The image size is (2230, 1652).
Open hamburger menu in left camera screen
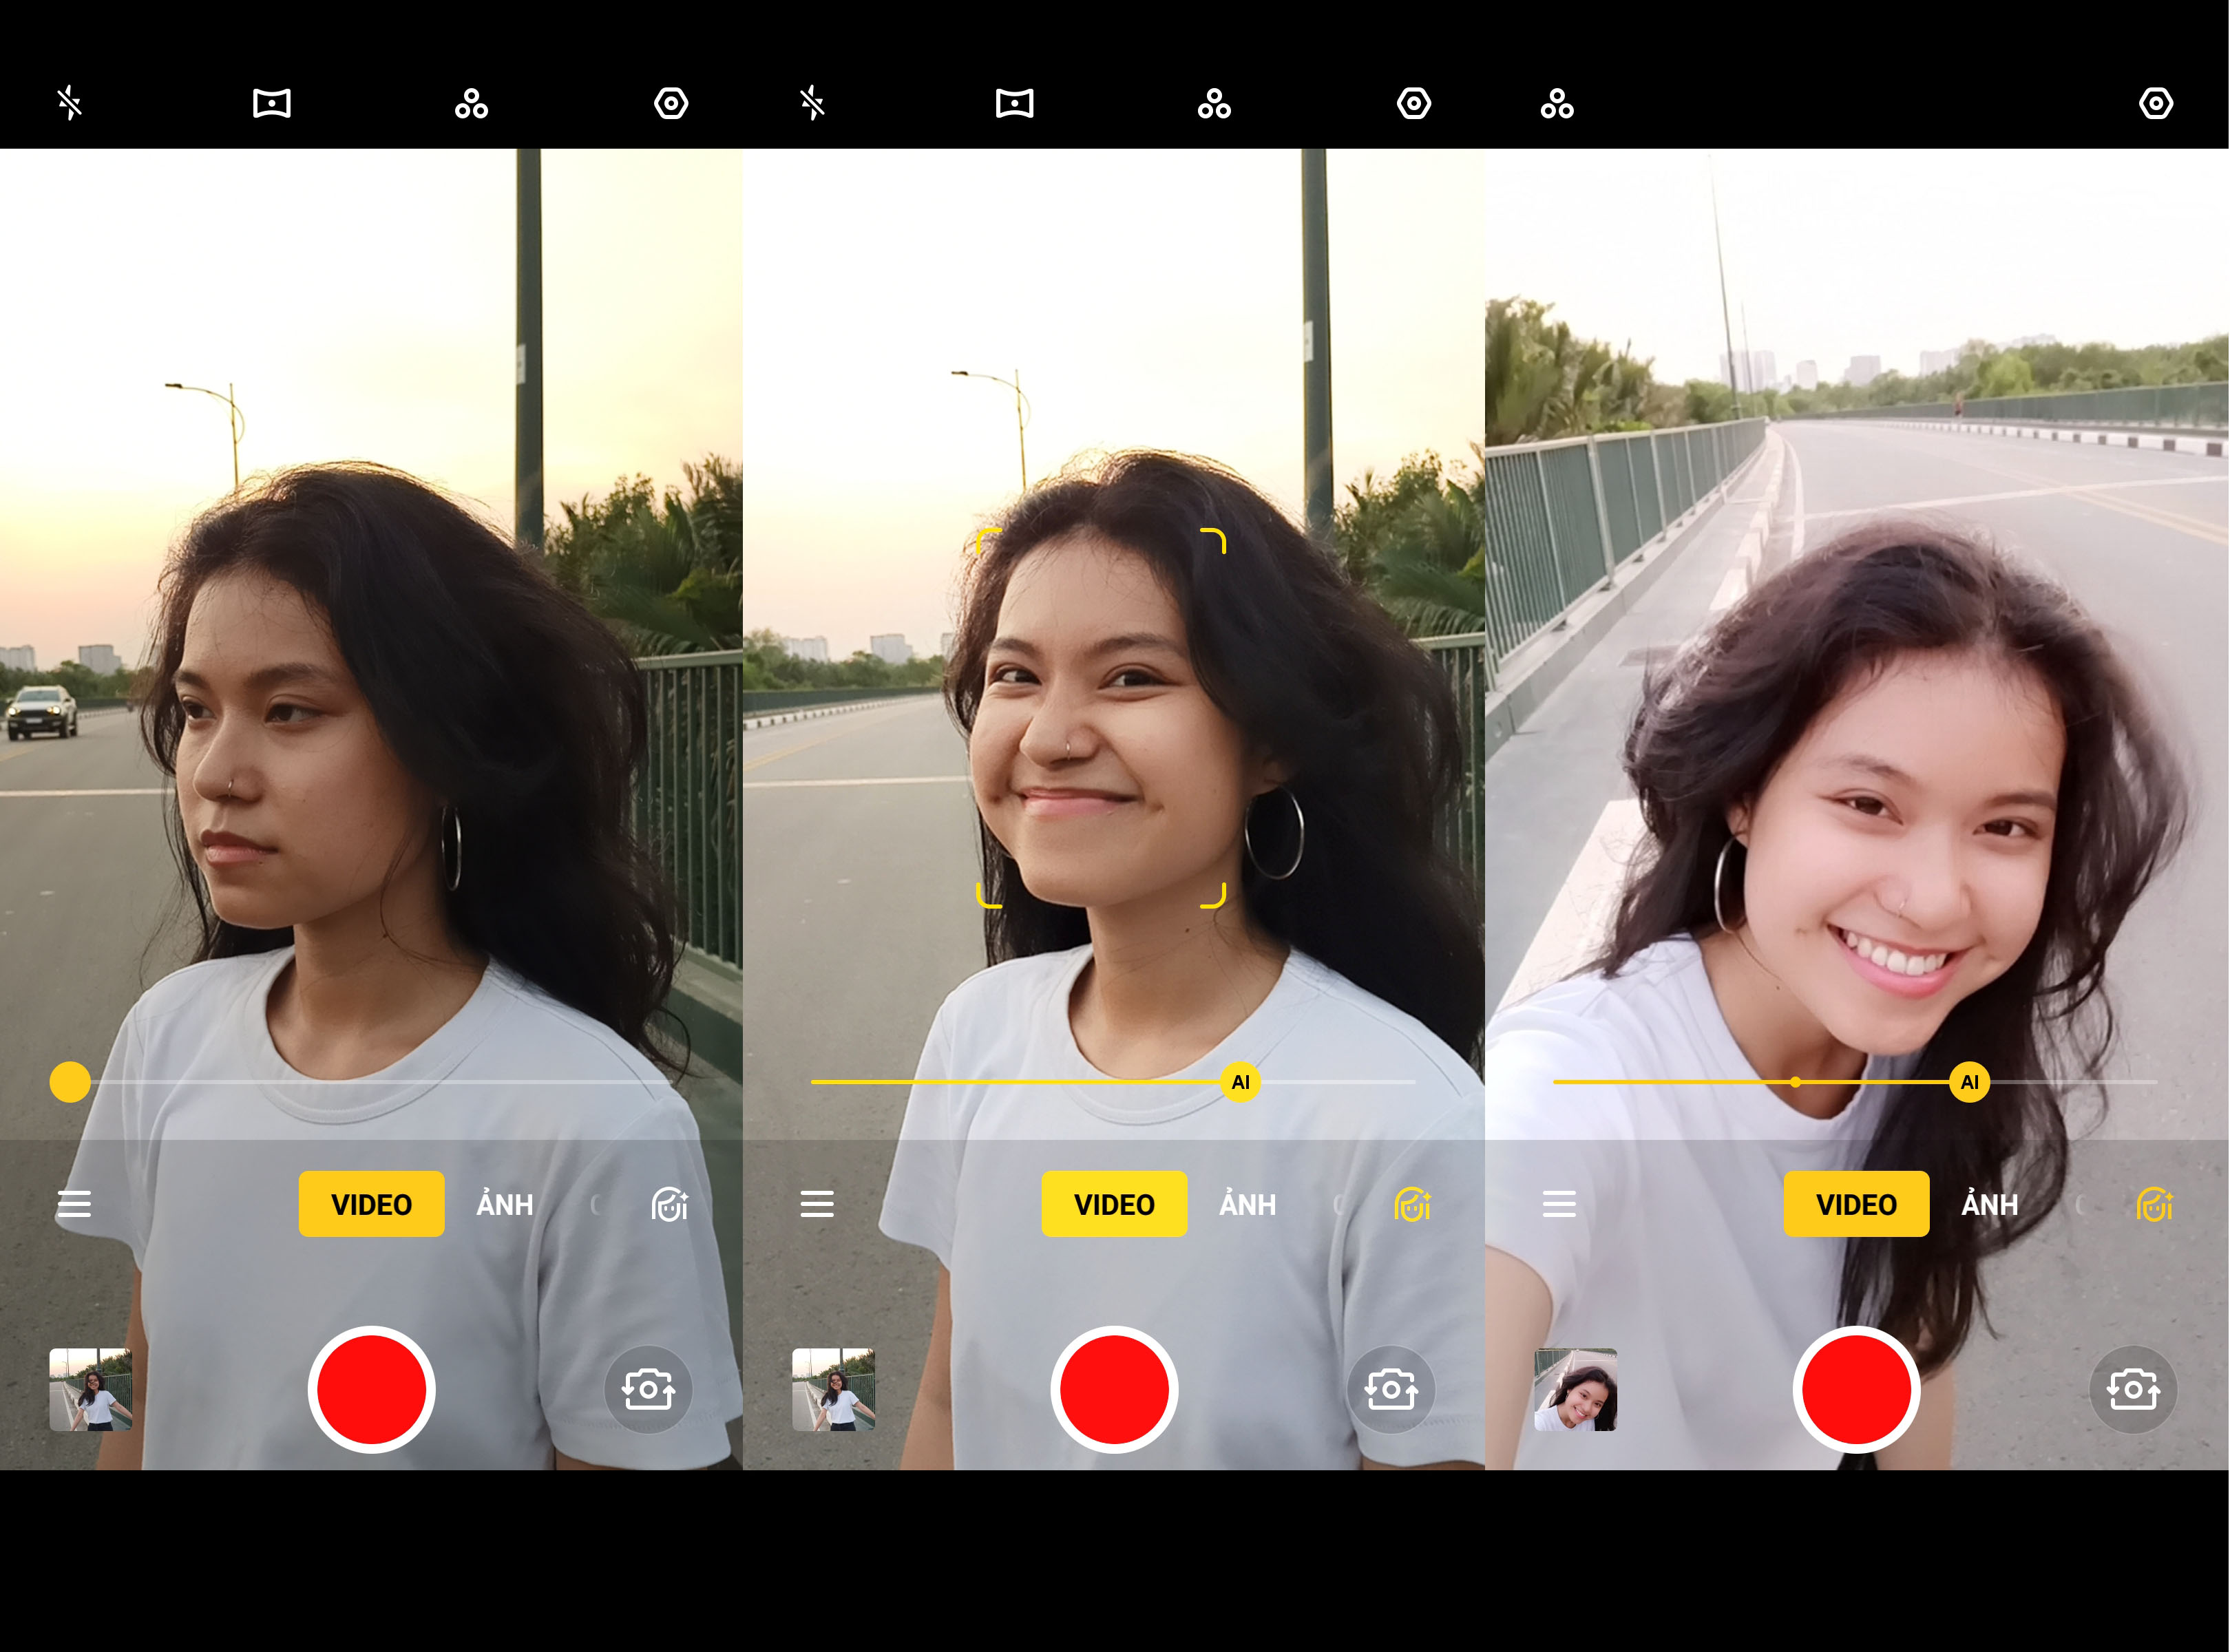coord(74,1204)
